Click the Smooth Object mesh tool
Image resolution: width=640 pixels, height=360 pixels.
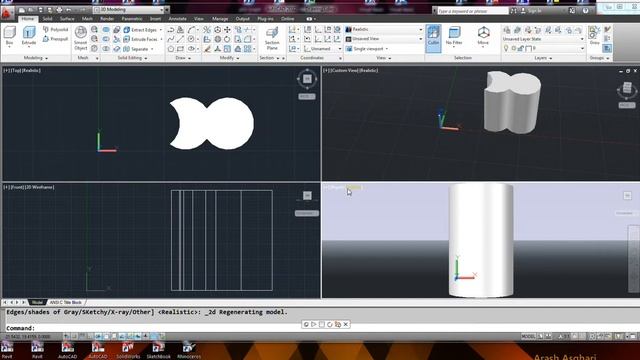pos(80,38)
